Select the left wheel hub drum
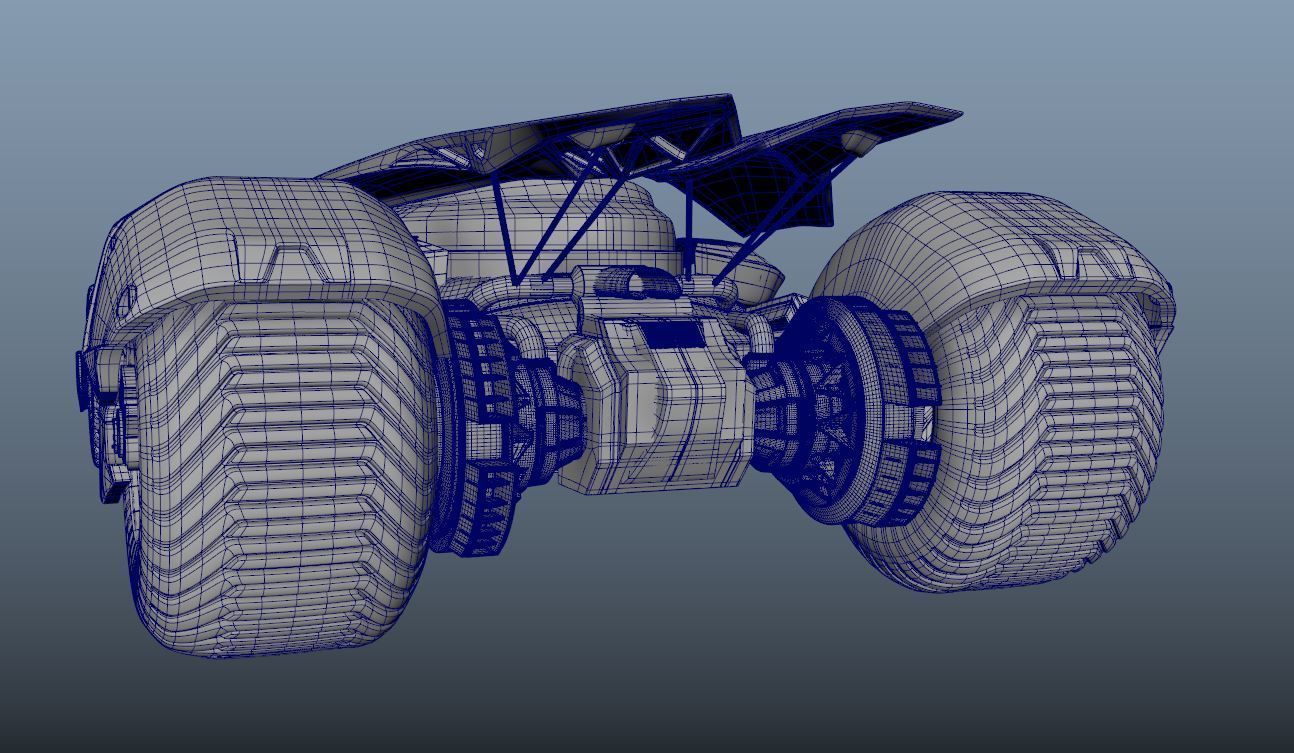Viewport: 1294px width, 753px height. pyautogui.click(x=478, y=430)
